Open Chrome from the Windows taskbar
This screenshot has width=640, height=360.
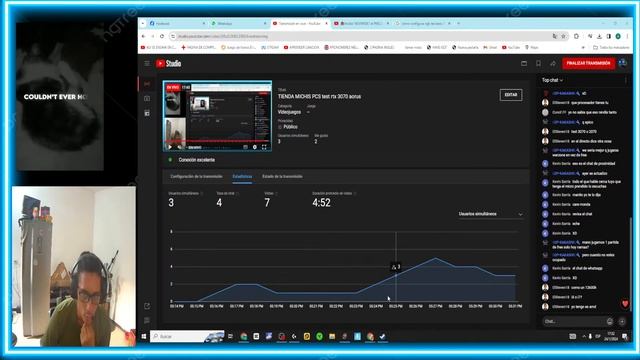[x=244, y=336]
